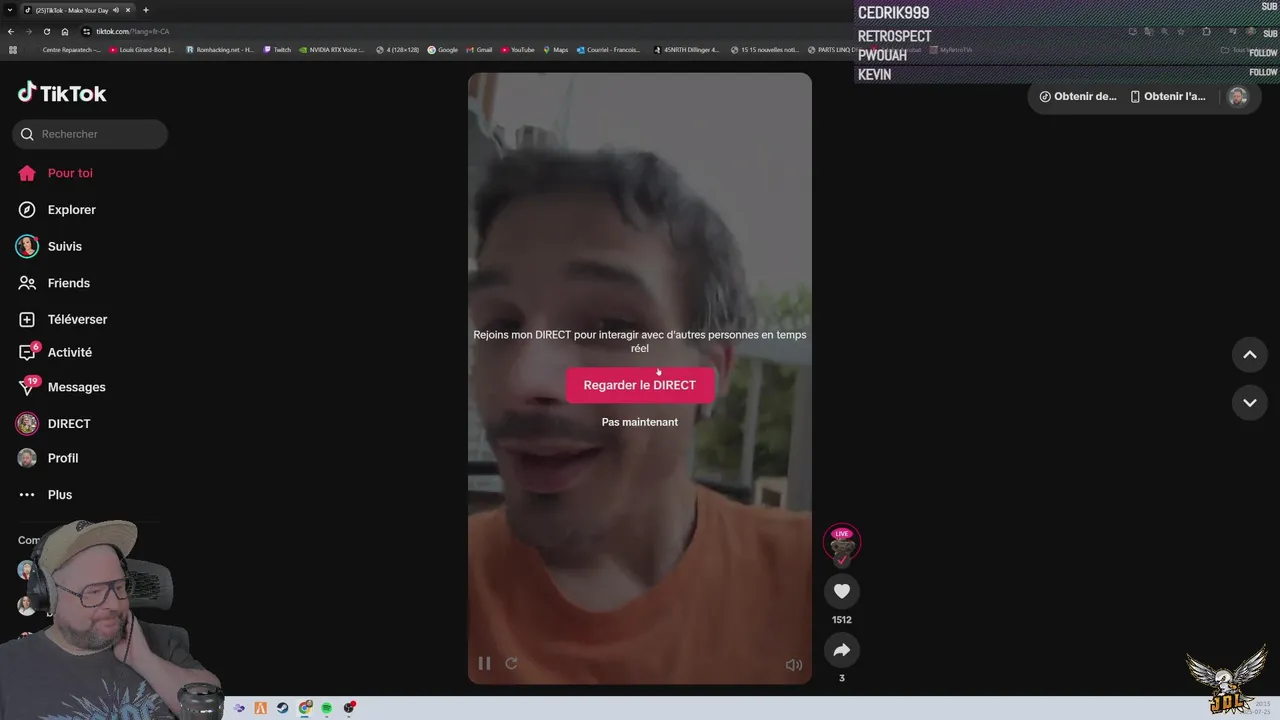Open the Google bookmark
1280x720 pixels.
(443, 49)
